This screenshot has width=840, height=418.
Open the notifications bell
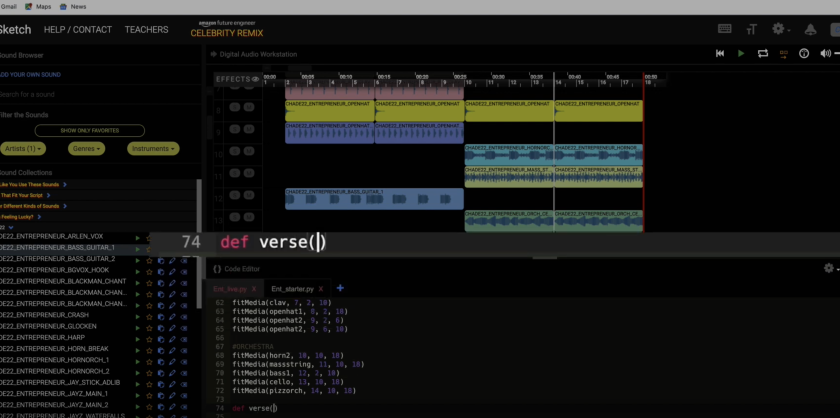[x=809, y=29]
